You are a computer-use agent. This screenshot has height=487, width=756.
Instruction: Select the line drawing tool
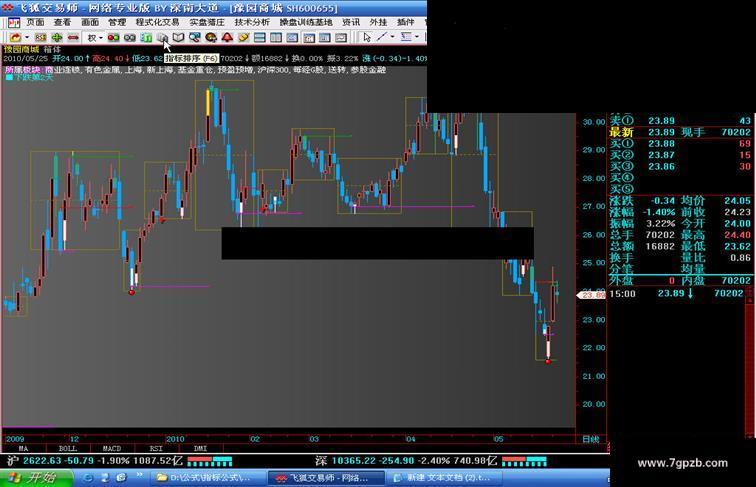pos(382,37)
